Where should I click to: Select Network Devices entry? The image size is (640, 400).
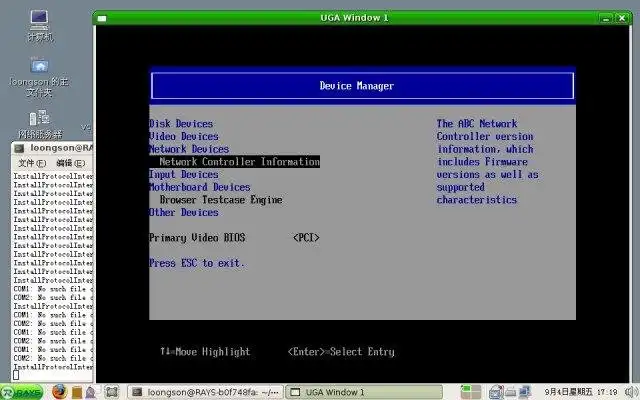point(189,149)
